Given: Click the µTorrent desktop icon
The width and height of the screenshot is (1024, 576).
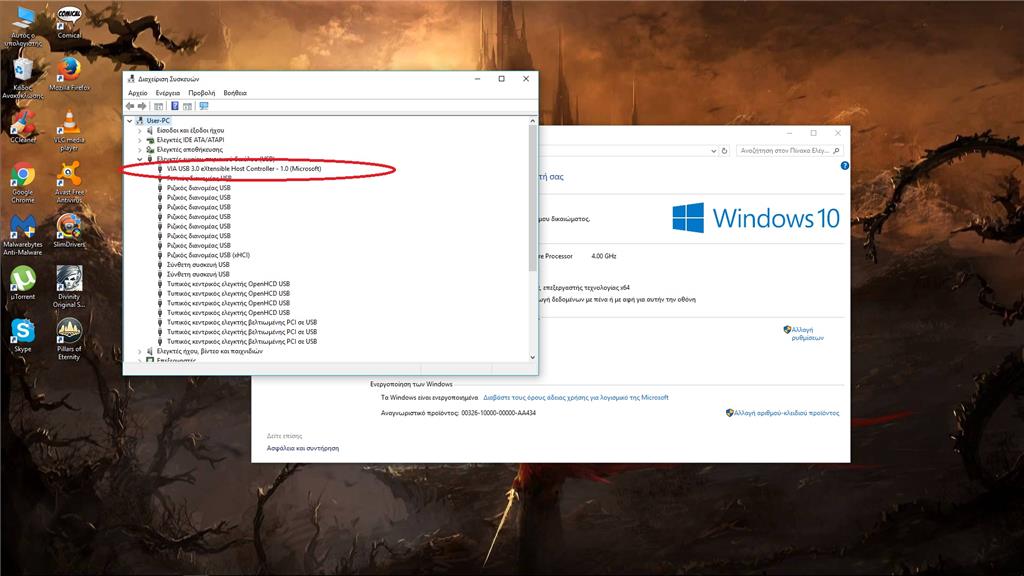Looking at the screenshot, I should tap(23, 283).
